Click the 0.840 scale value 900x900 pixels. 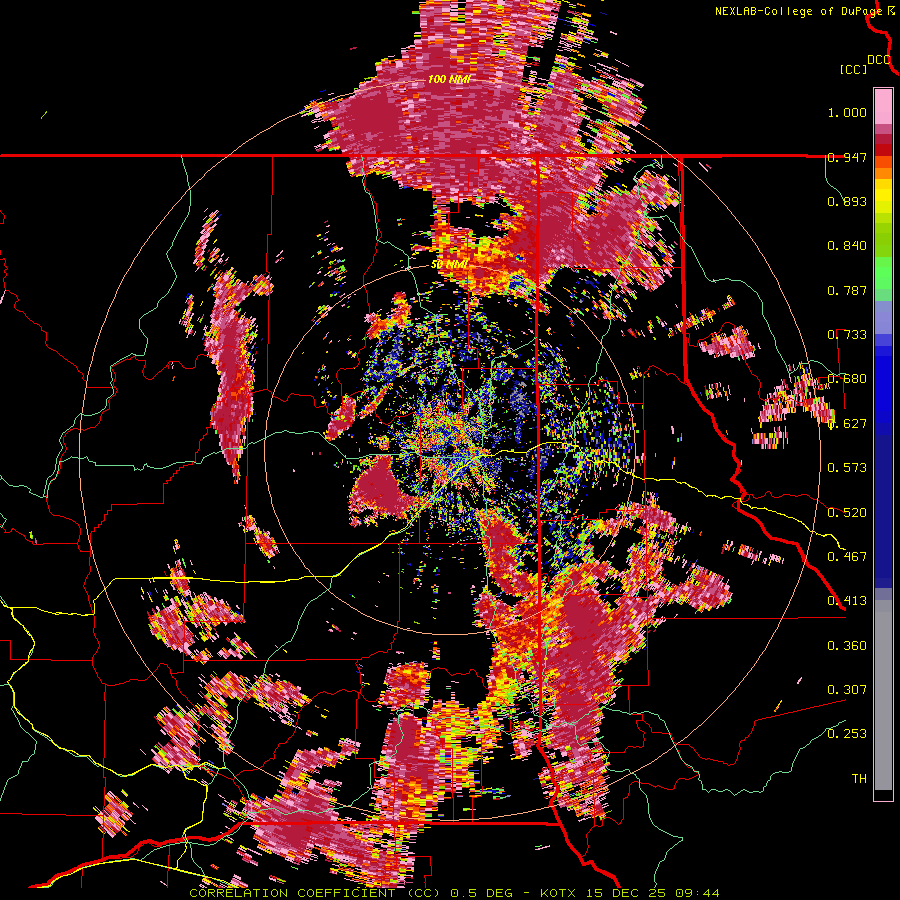[x=847, y=246]
